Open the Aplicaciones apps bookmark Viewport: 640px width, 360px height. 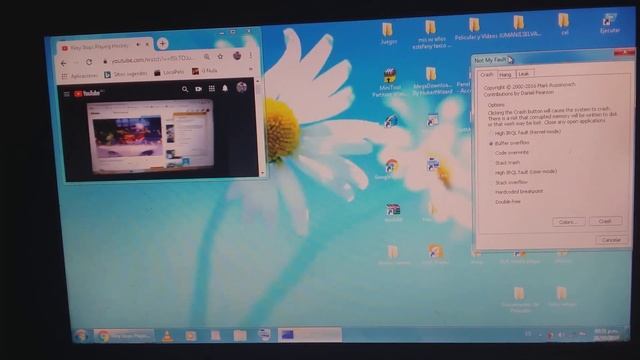point(80,76)
